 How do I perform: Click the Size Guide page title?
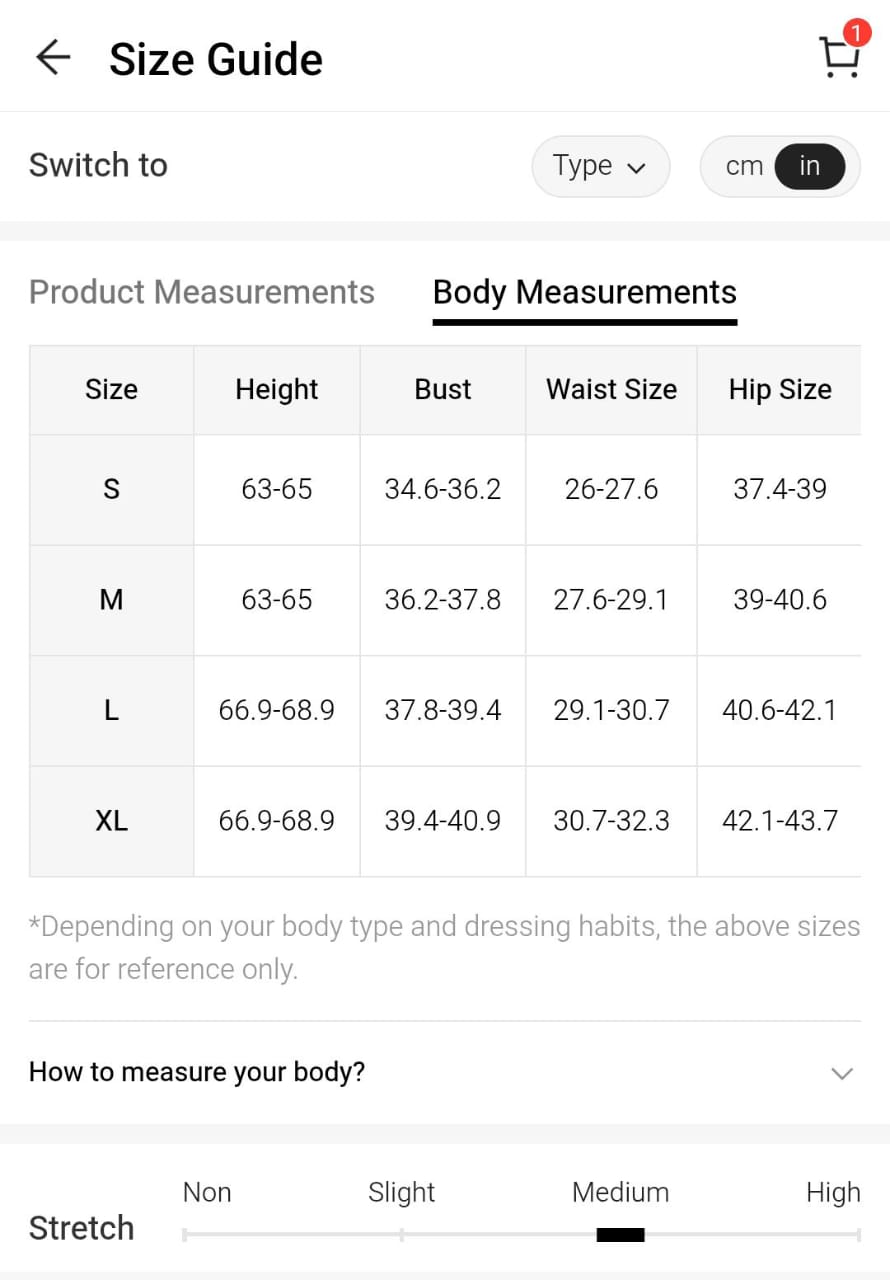click(x=216, y=59)
